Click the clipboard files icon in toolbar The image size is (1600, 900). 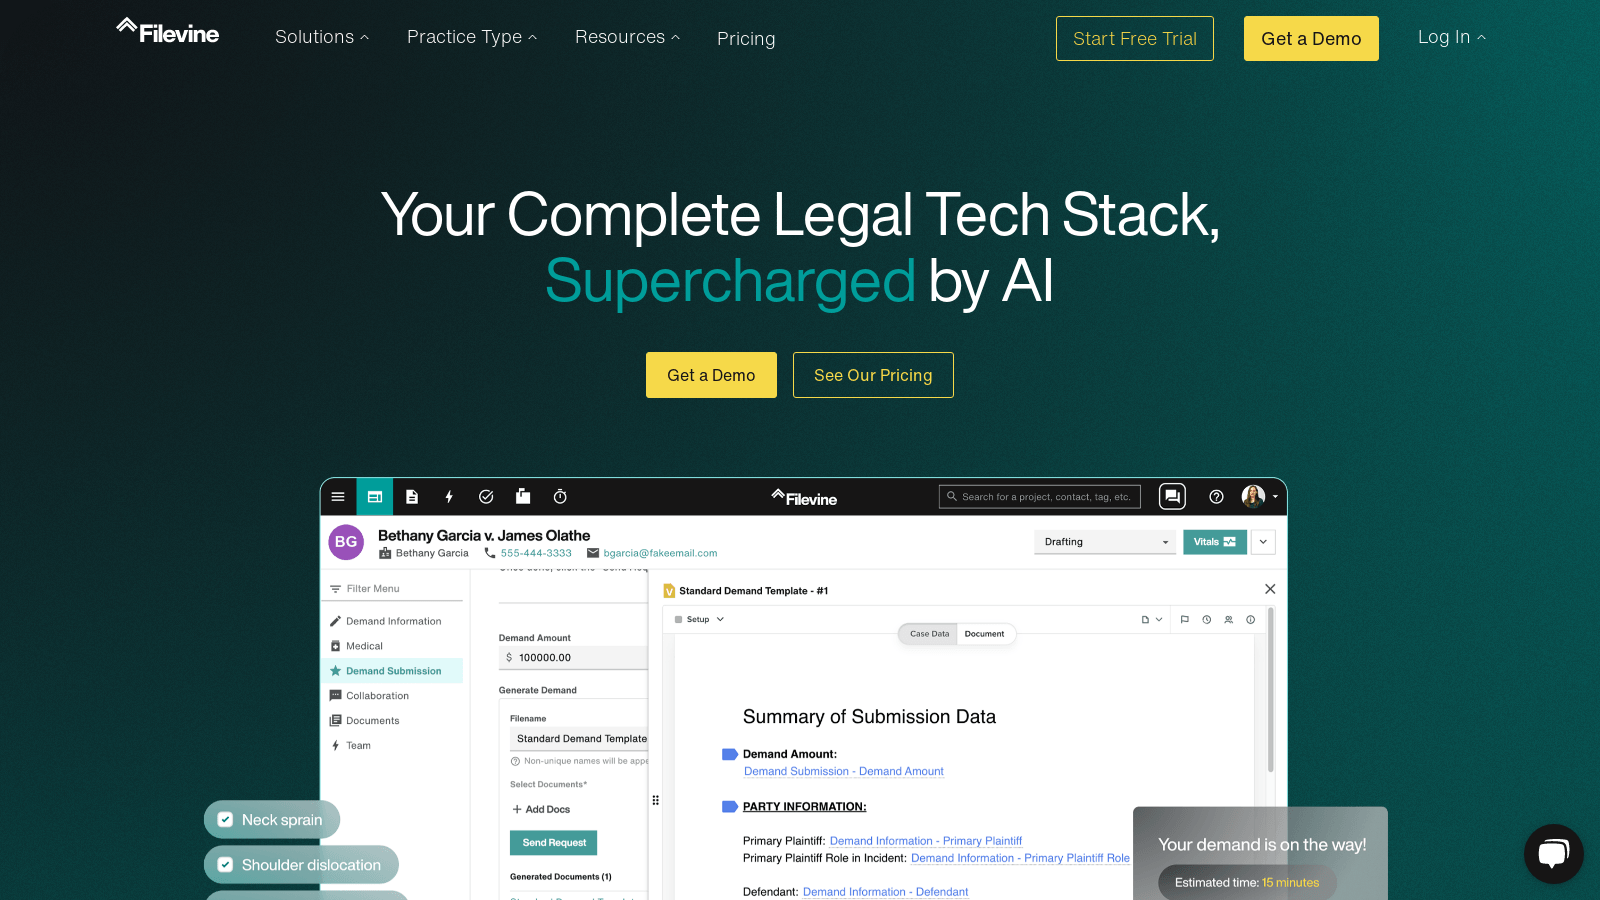coord(523,496)
